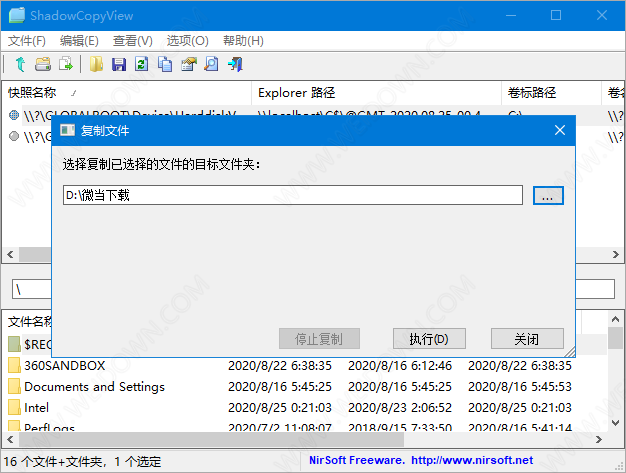Click the Intel folder icon
Screen dimensions: 626x473
[x=14, y=407]
